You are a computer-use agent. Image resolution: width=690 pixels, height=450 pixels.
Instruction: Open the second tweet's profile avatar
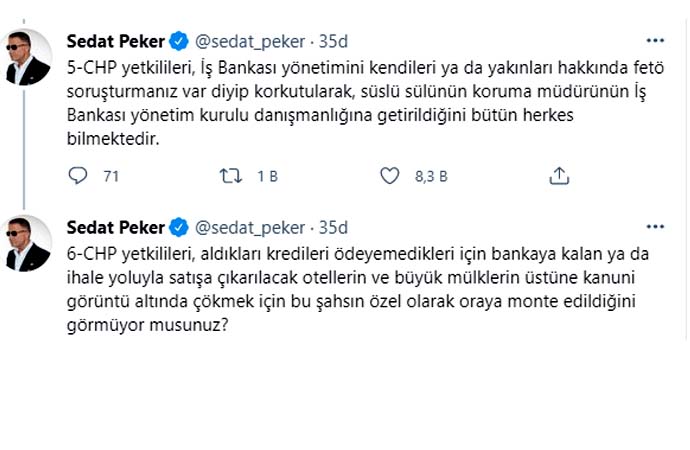coord(28,242)
